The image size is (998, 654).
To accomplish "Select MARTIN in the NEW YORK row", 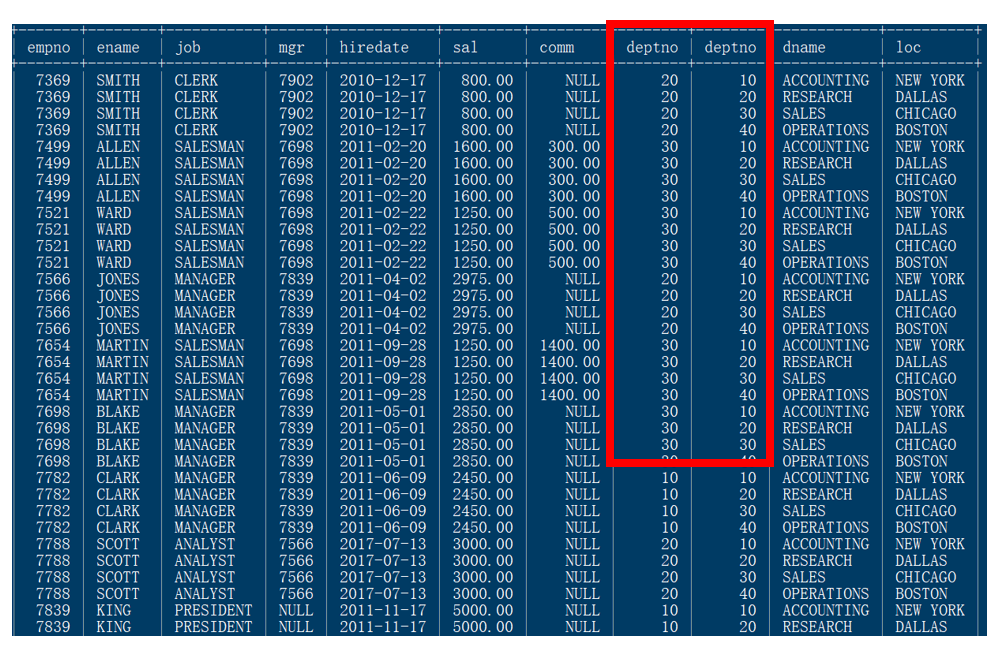I will (122, 345).
